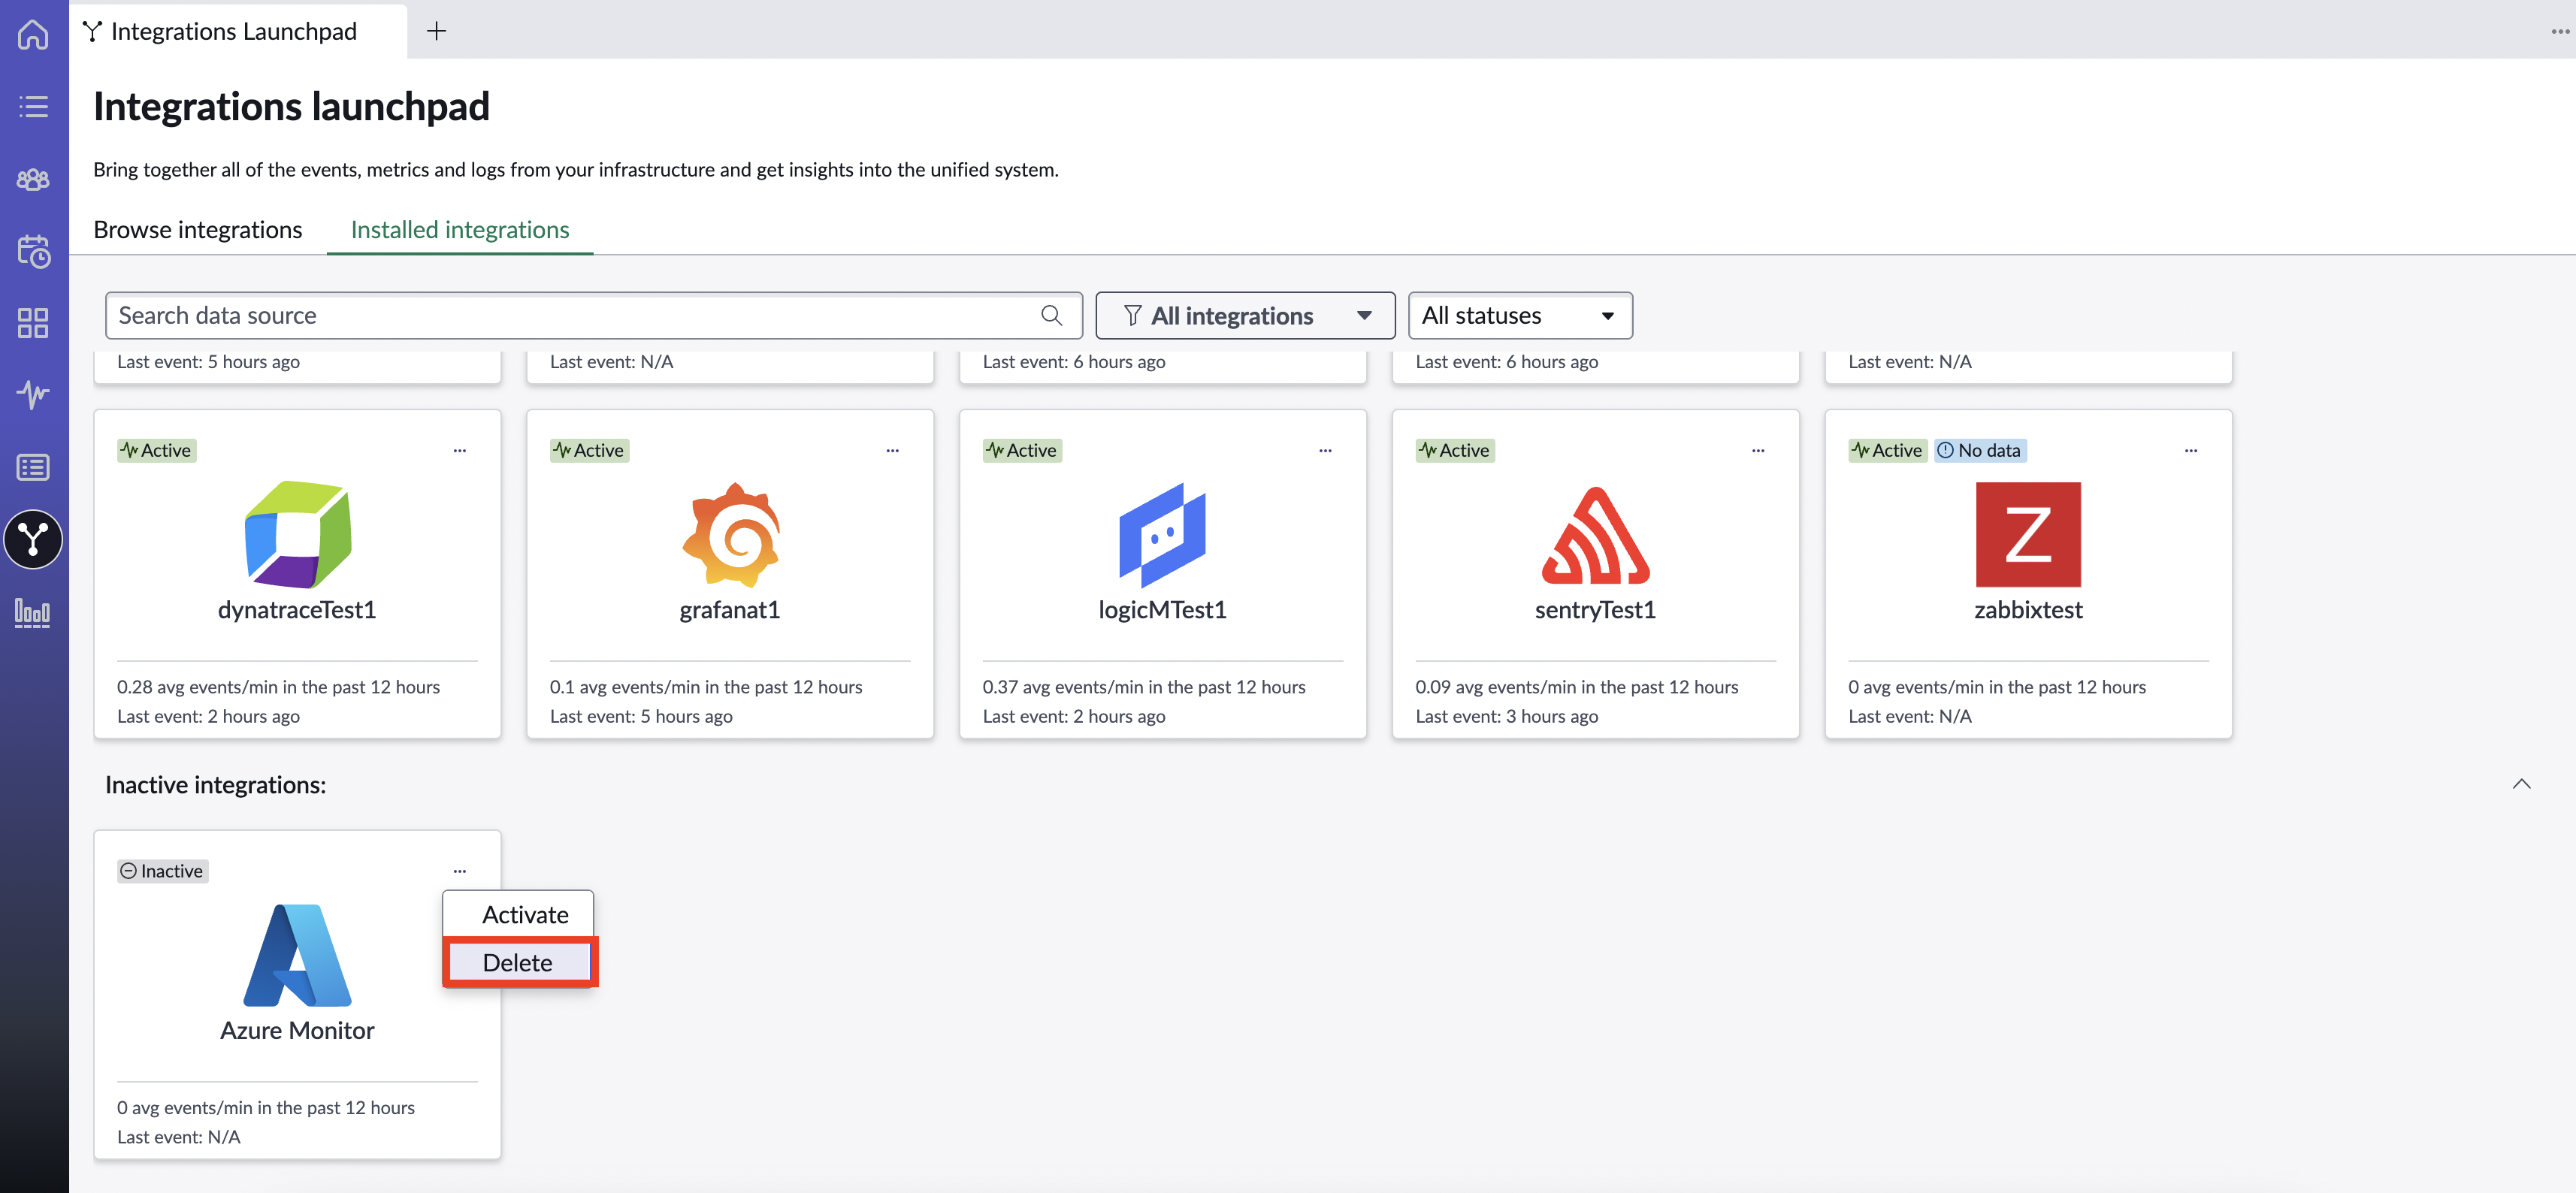Viewport: 2576px width, 1193px height.
Task: Click the search magnifier icon
Action: tap(1051, 316)
